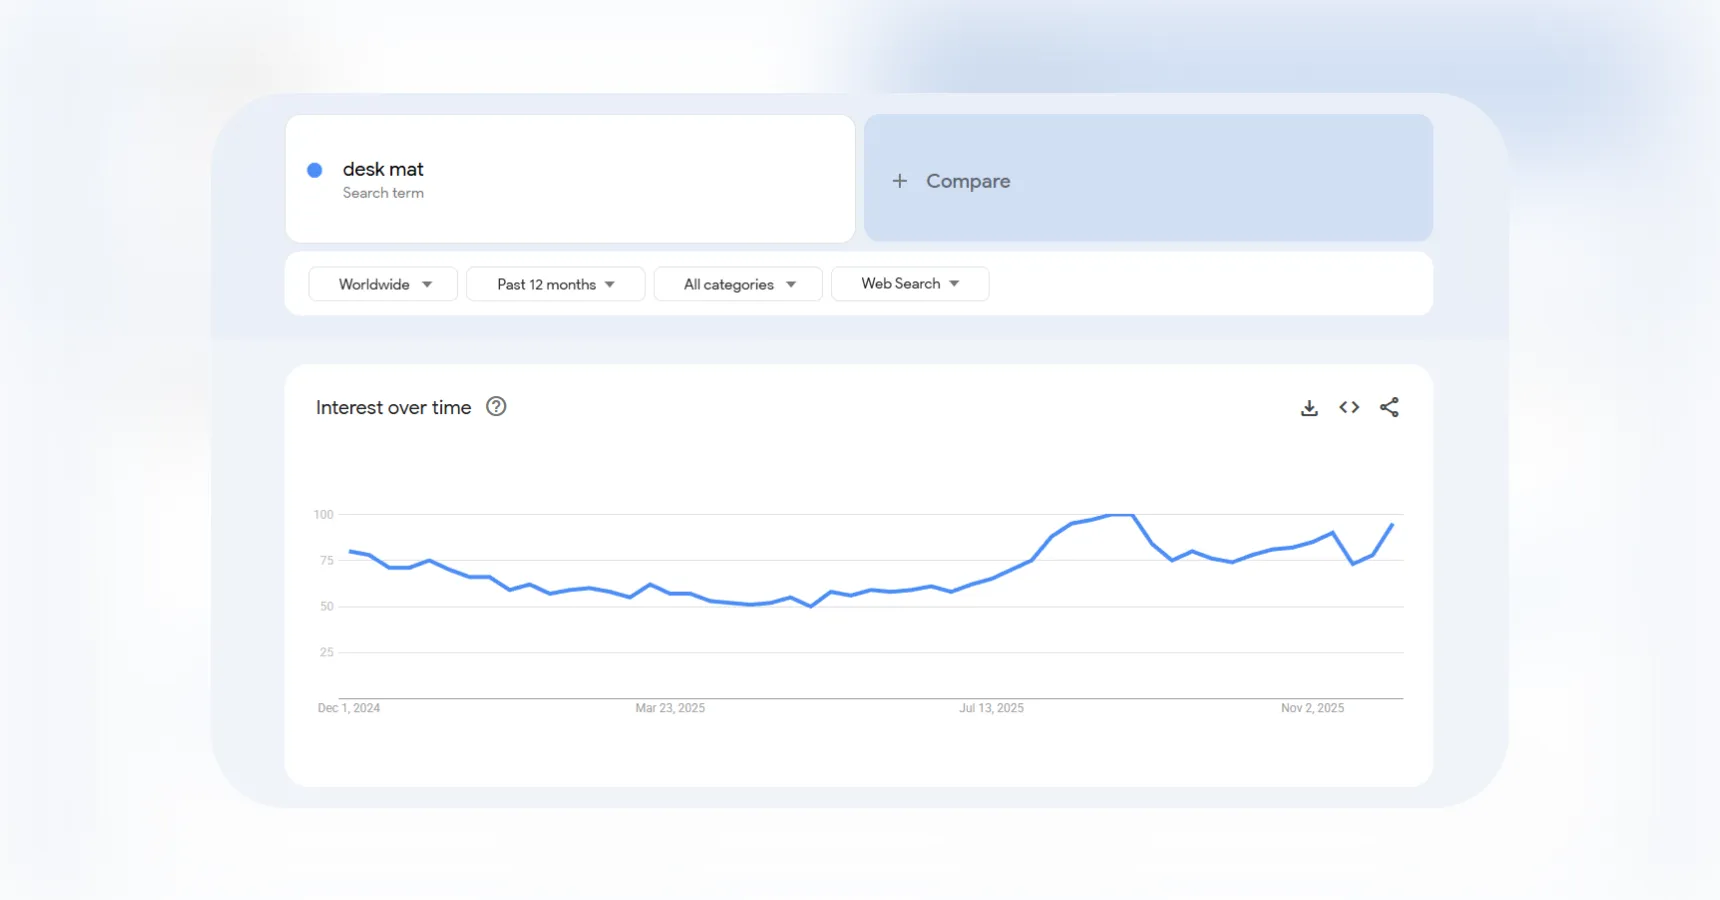Click the Nov 2, 2025 date label

point(1312,708)
